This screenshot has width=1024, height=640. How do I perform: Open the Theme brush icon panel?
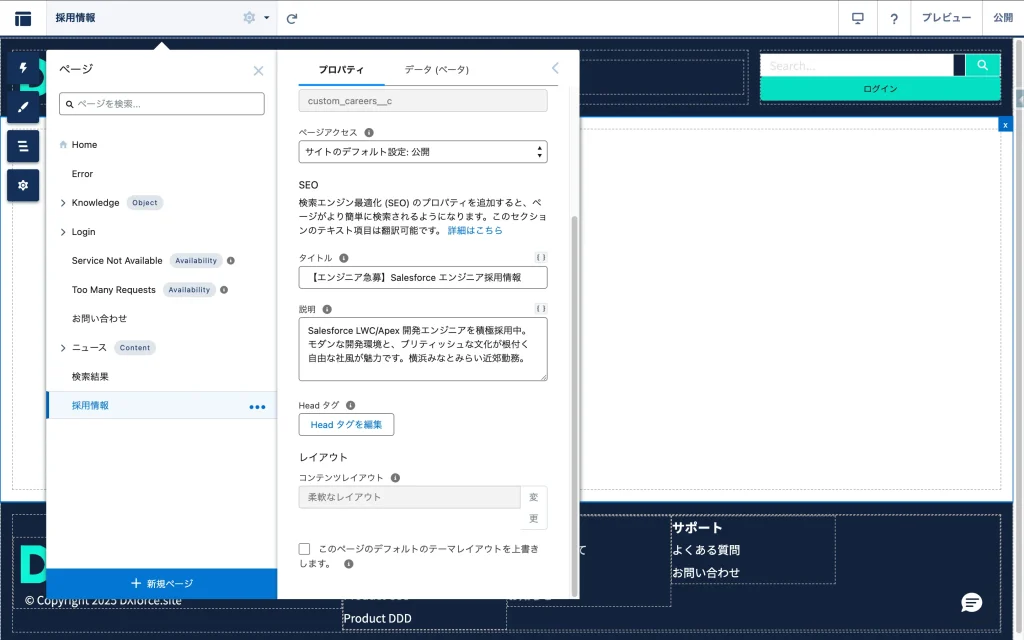coord(23,104)
